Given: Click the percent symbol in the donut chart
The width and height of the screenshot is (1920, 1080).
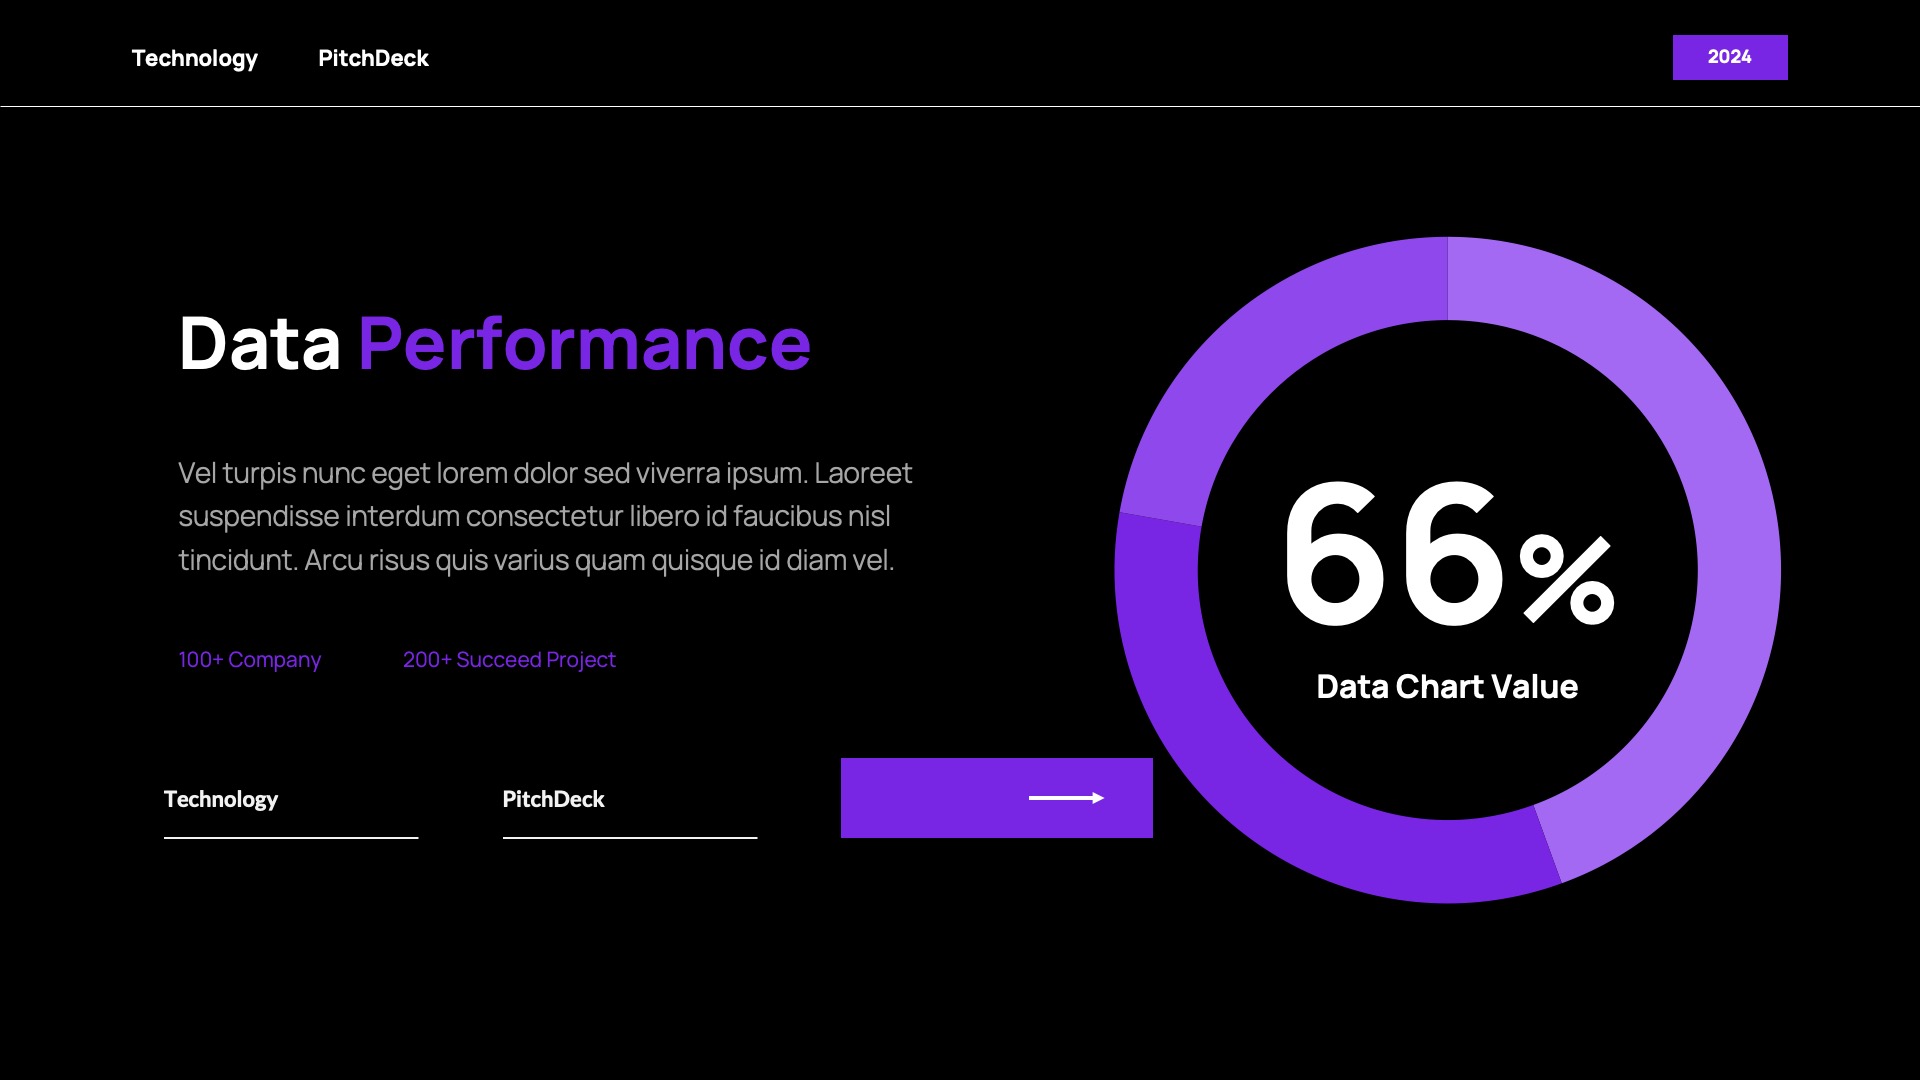Looking at the screenshot, I should tap(1566, 580).
